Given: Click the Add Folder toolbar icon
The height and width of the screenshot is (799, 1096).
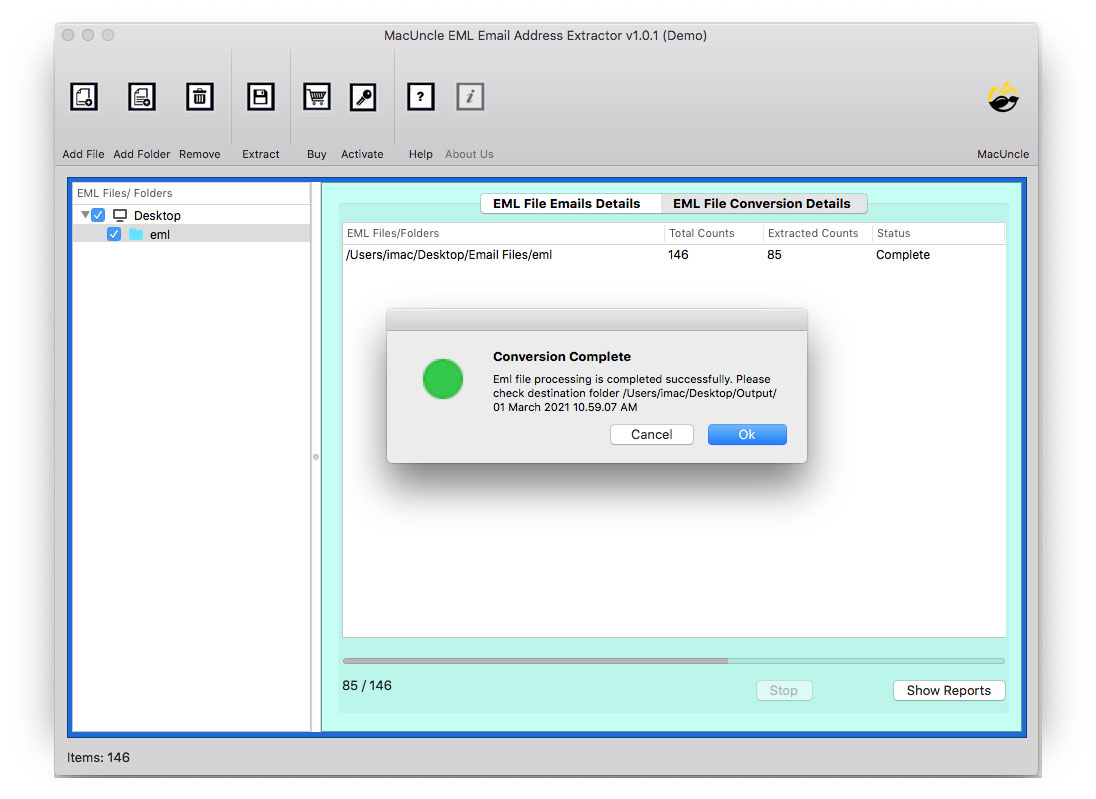Looking at the screenshot, I should (x=142, y=96).
